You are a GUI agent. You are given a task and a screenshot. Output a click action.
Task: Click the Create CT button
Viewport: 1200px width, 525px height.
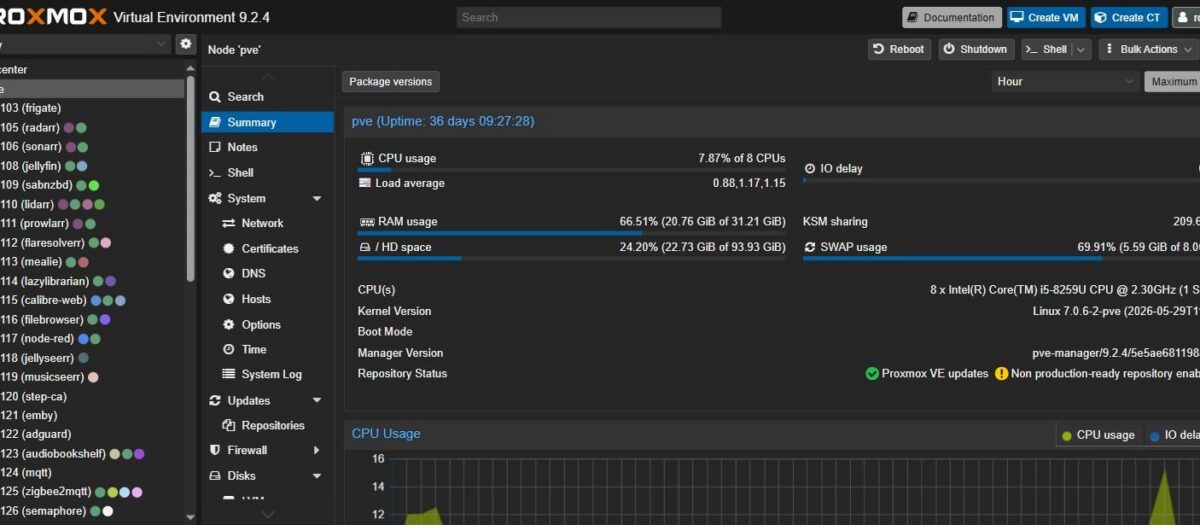point(1128,17)
